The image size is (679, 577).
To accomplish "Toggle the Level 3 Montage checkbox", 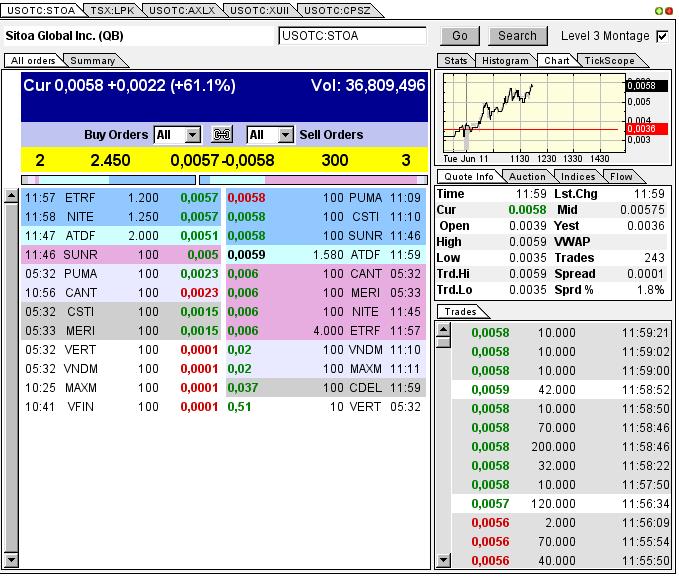I will 661,36.
